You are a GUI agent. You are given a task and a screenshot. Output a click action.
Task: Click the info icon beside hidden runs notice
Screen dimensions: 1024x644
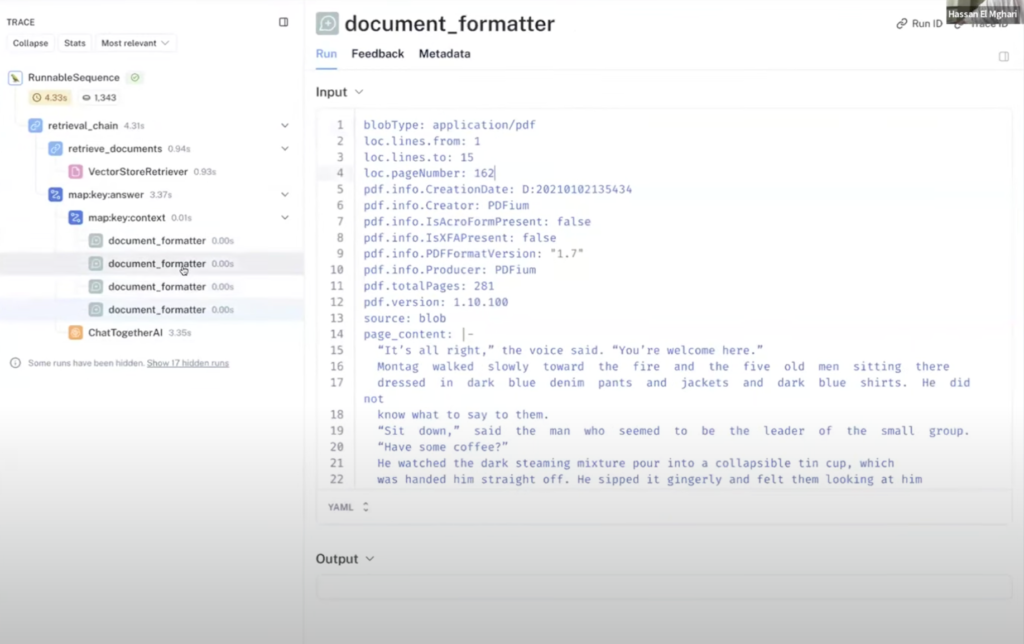15,363
